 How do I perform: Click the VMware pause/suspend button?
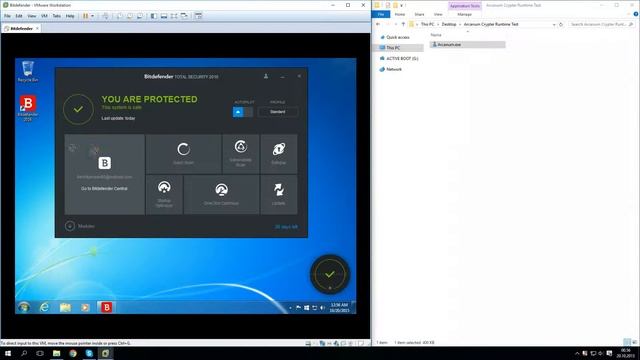[86, 16]
